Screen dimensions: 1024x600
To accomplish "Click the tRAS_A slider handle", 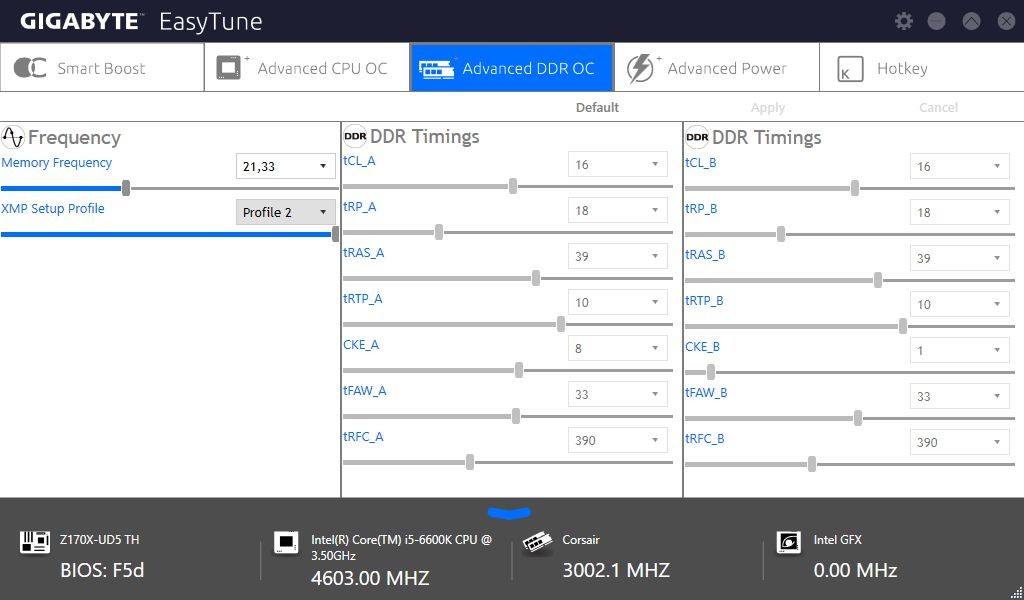I will click(x=536, y=279).
